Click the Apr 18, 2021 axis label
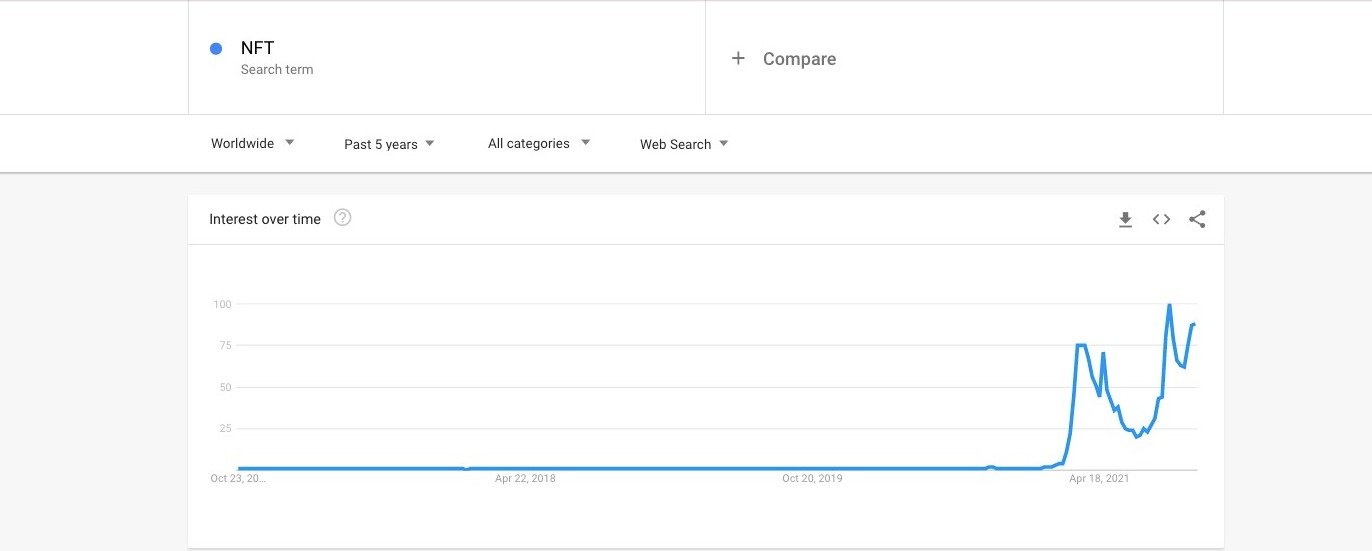The width and height of the screenshot is (1372, 551). [1099, 478]
